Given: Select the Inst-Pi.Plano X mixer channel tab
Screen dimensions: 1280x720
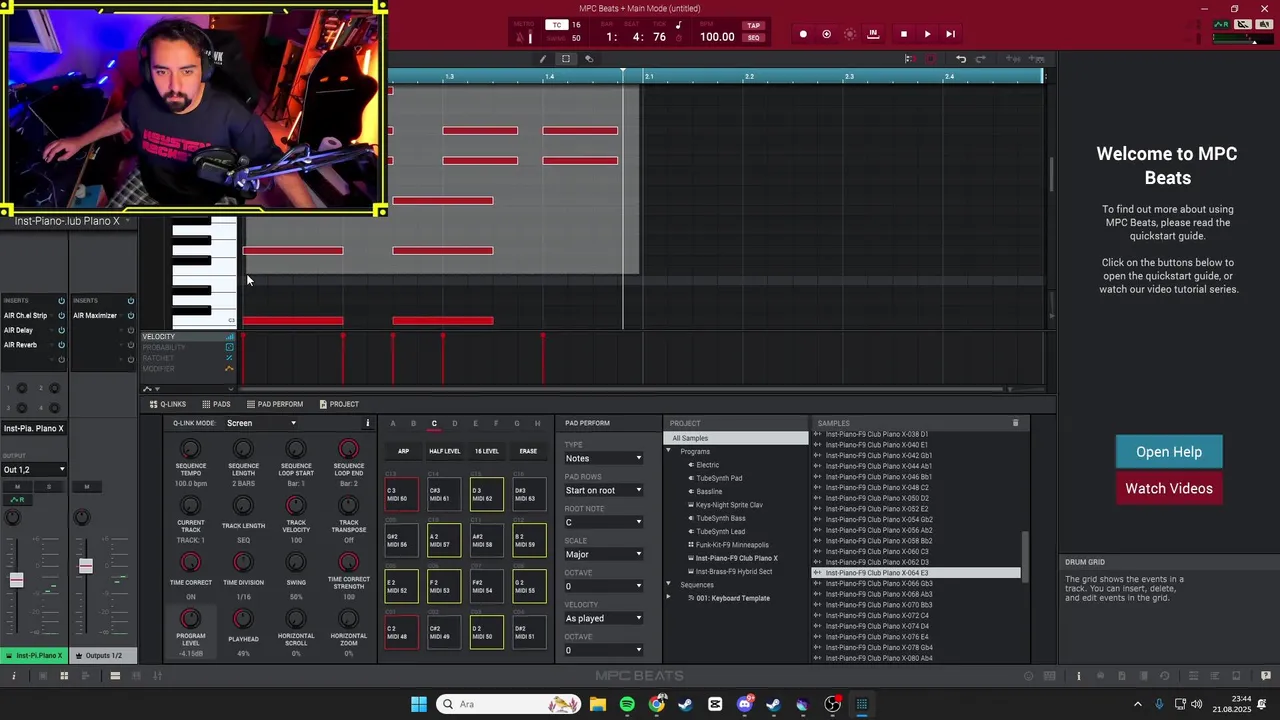Looking at the screenshot, I should click(34, 656).
